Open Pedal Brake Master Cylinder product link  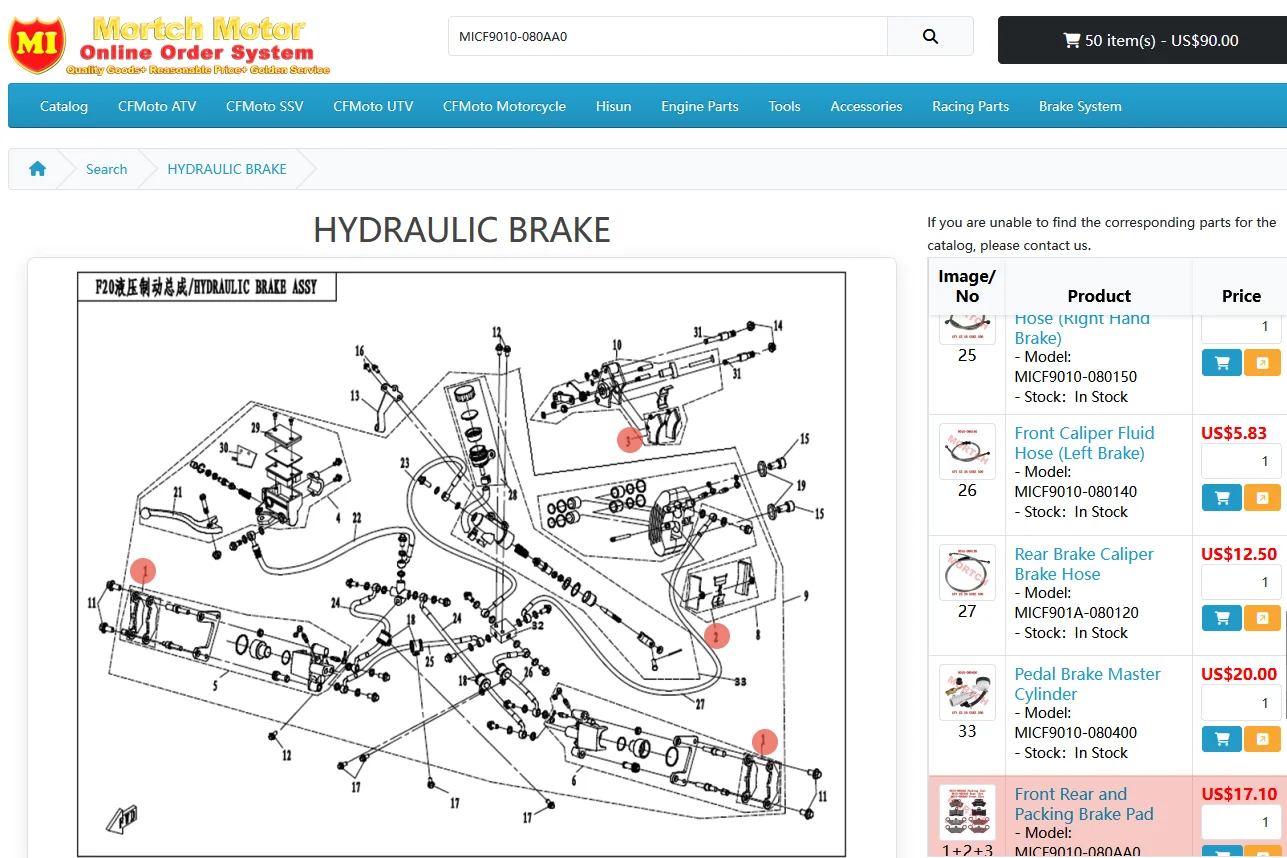coord(1087,684)
